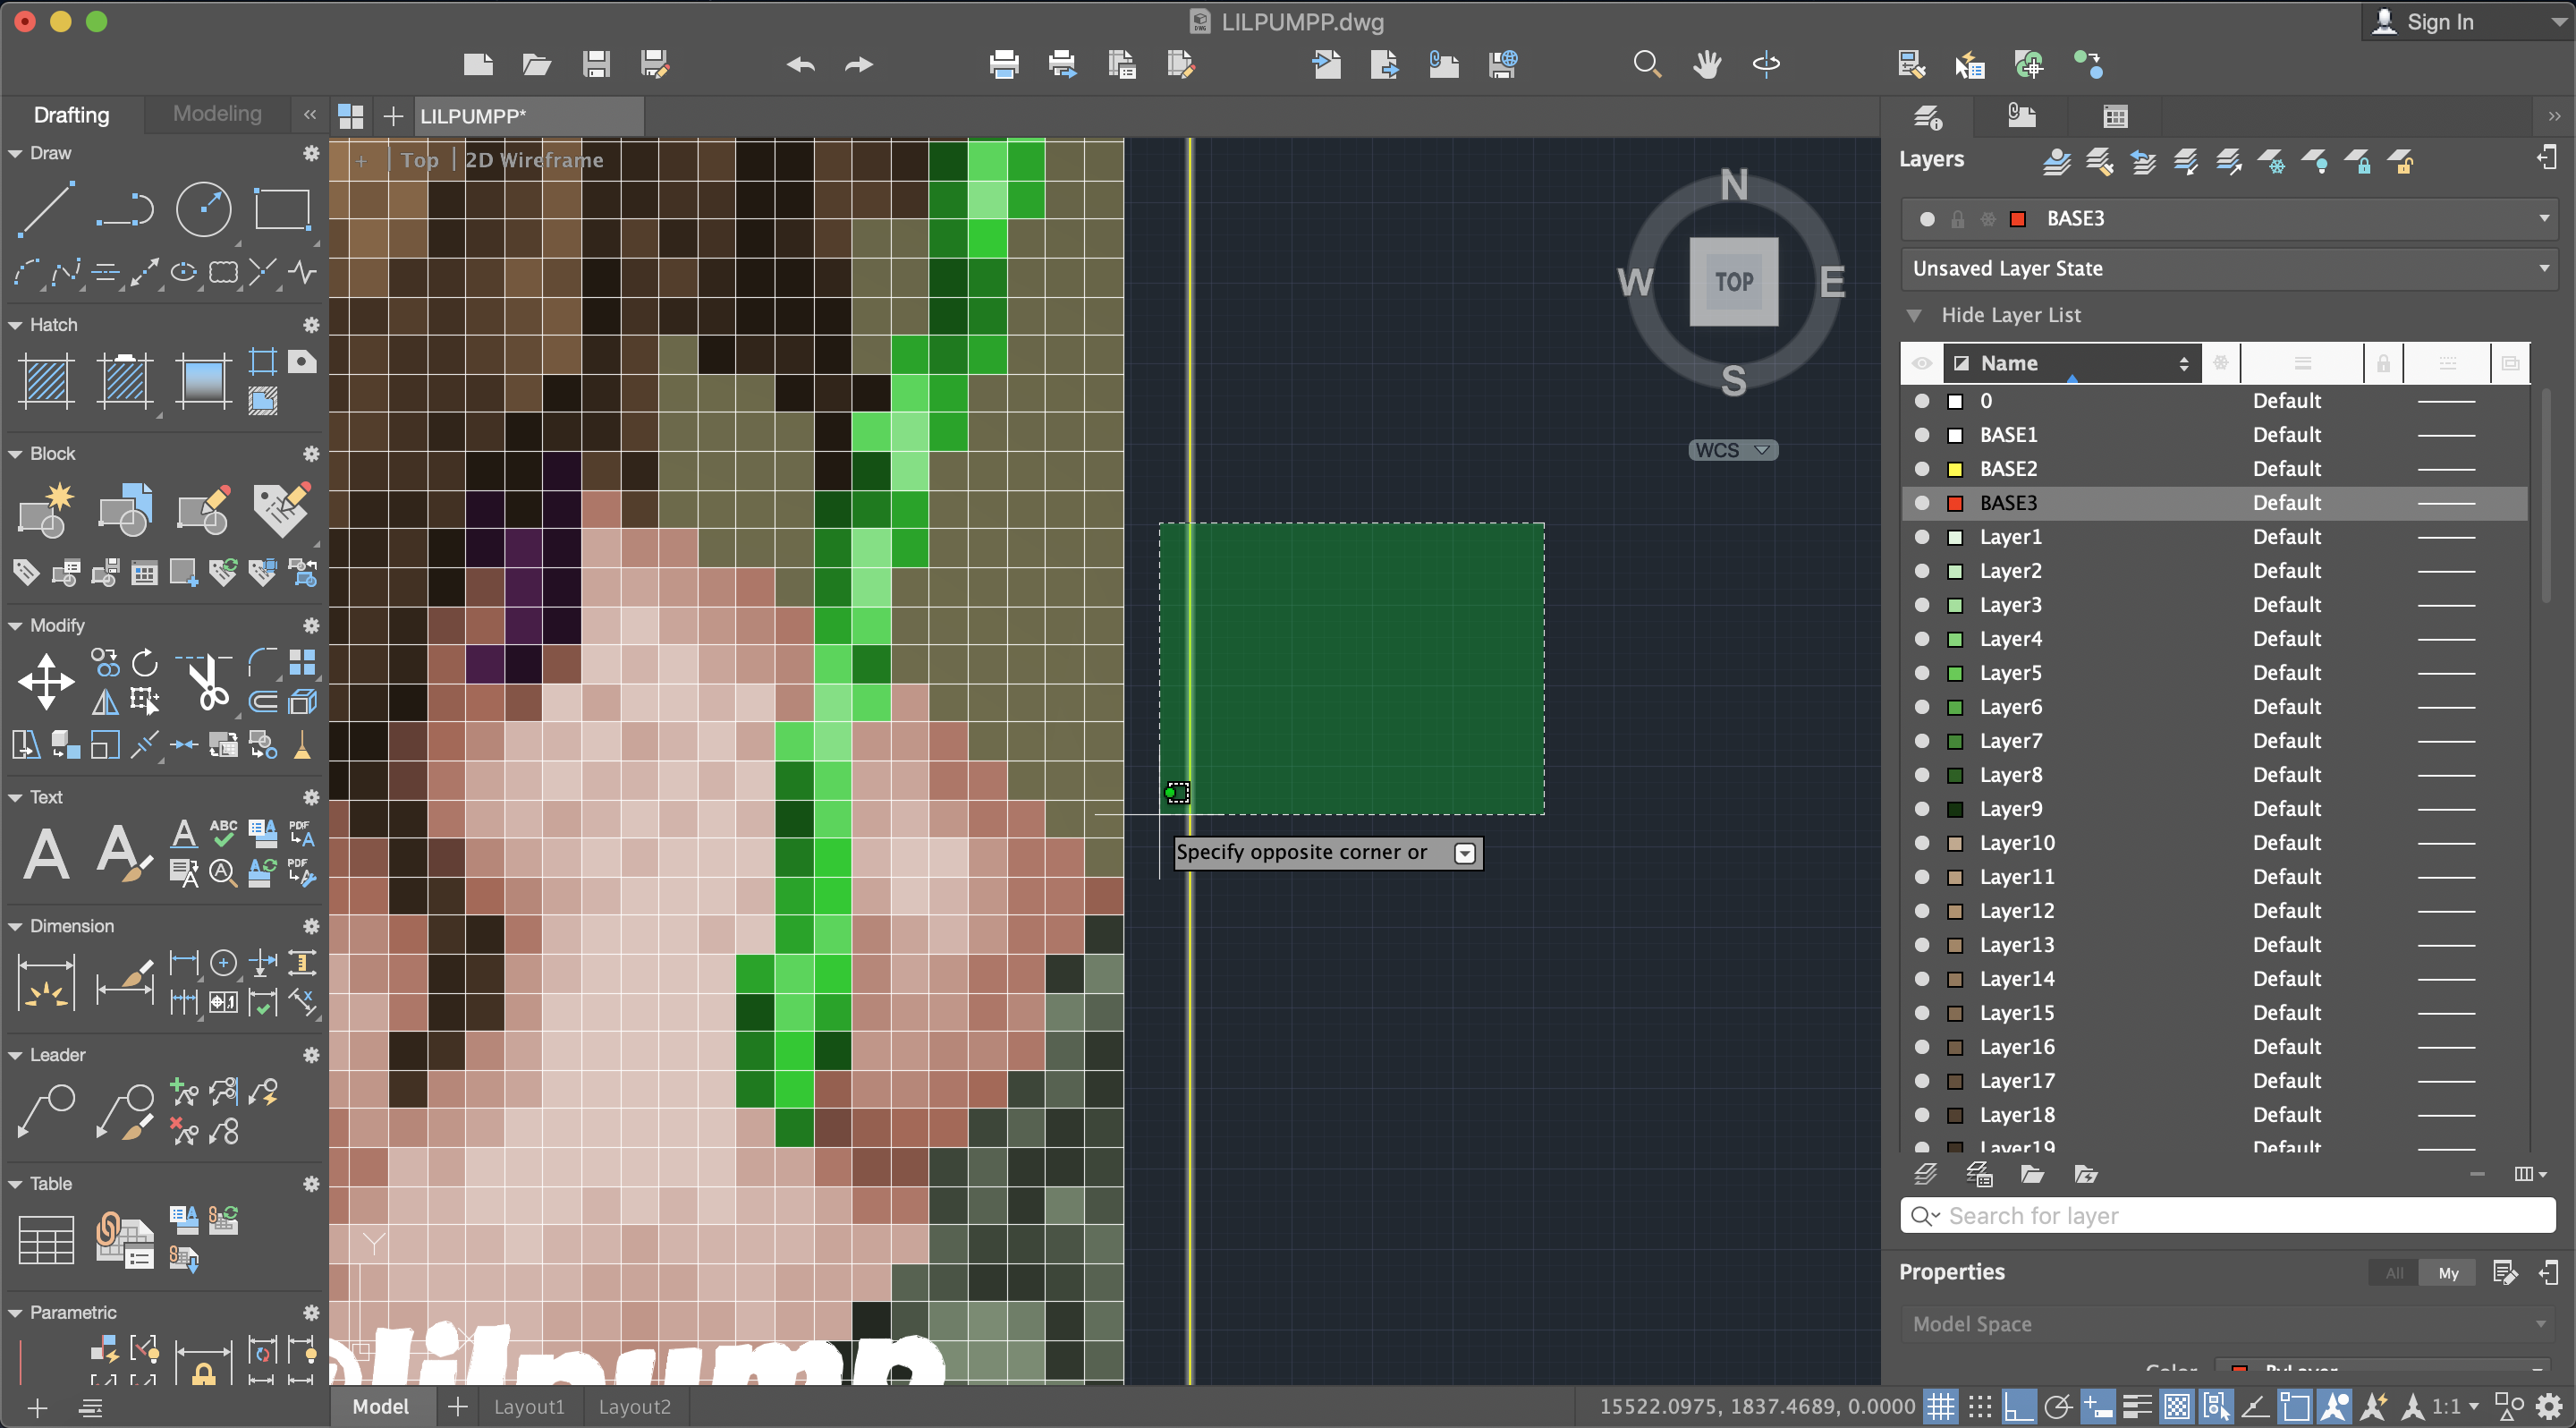Show All properties button

click(x=2394, y=1273)
